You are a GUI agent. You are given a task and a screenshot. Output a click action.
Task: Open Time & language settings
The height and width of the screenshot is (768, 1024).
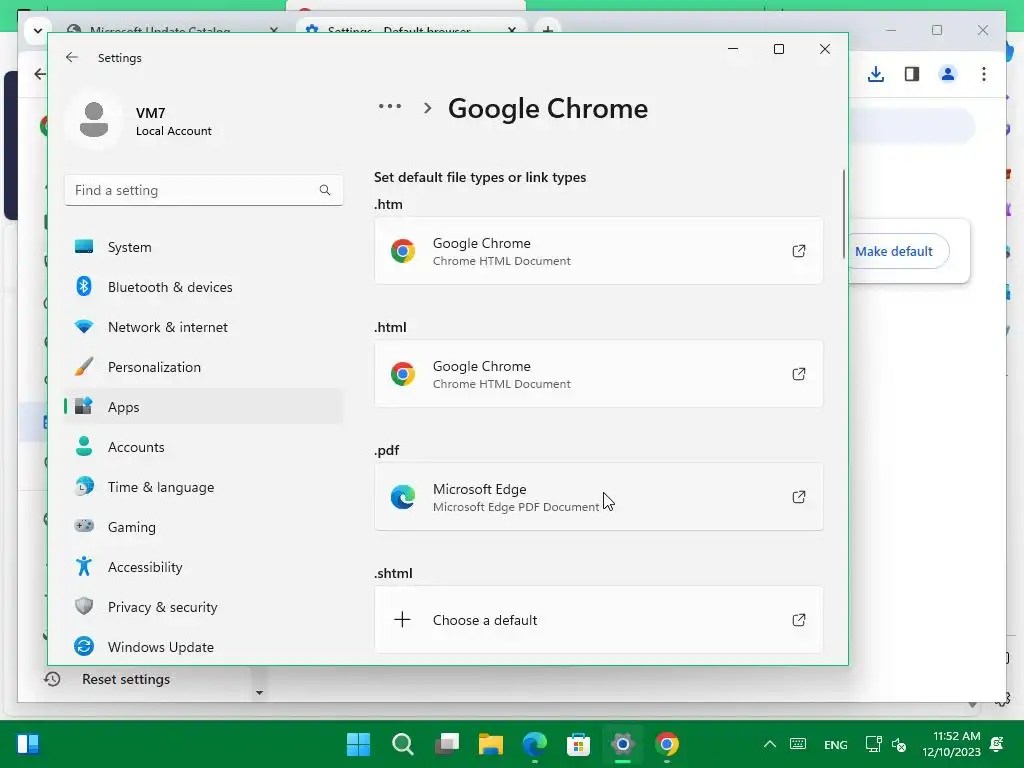coord(204,487)
